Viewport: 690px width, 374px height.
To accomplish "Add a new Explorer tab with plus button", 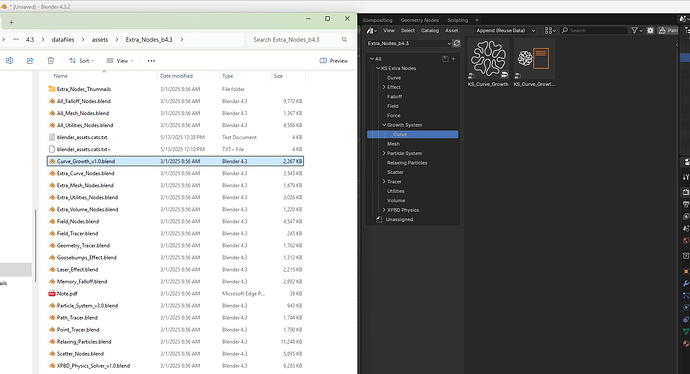I will [x=11, y=22].
